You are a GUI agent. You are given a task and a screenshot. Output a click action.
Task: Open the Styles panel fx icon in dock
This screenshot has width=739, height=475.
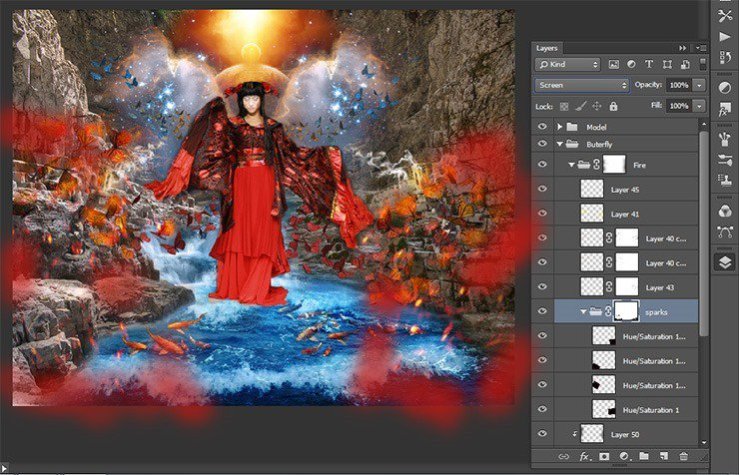coord(725,111)
